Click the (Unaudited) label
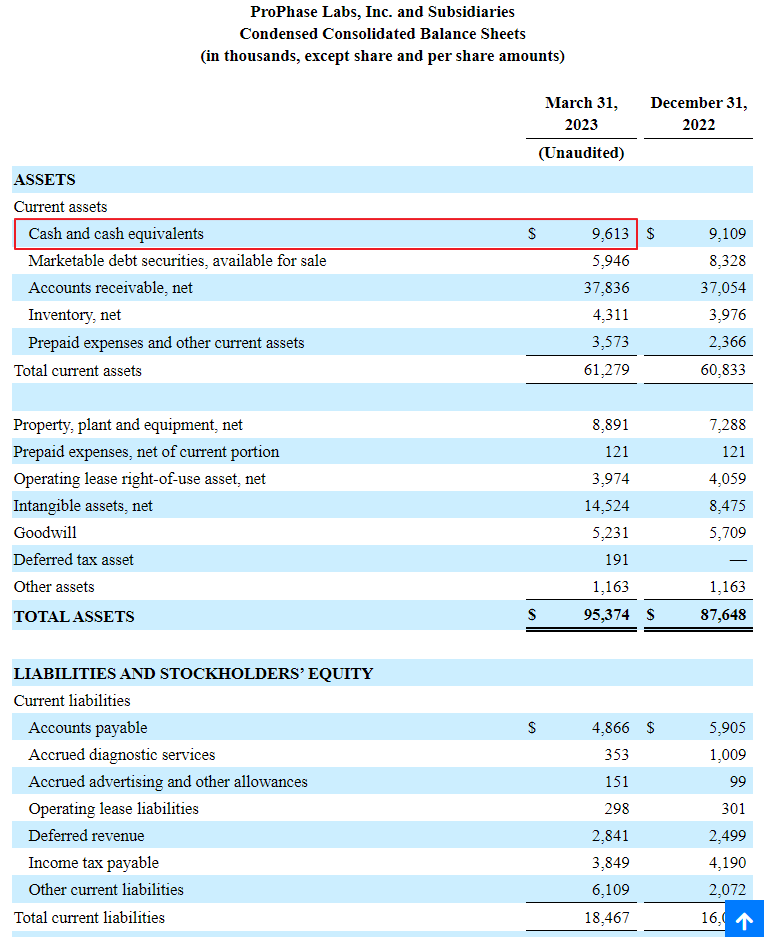764x937 pixels. tap(581, 153)
